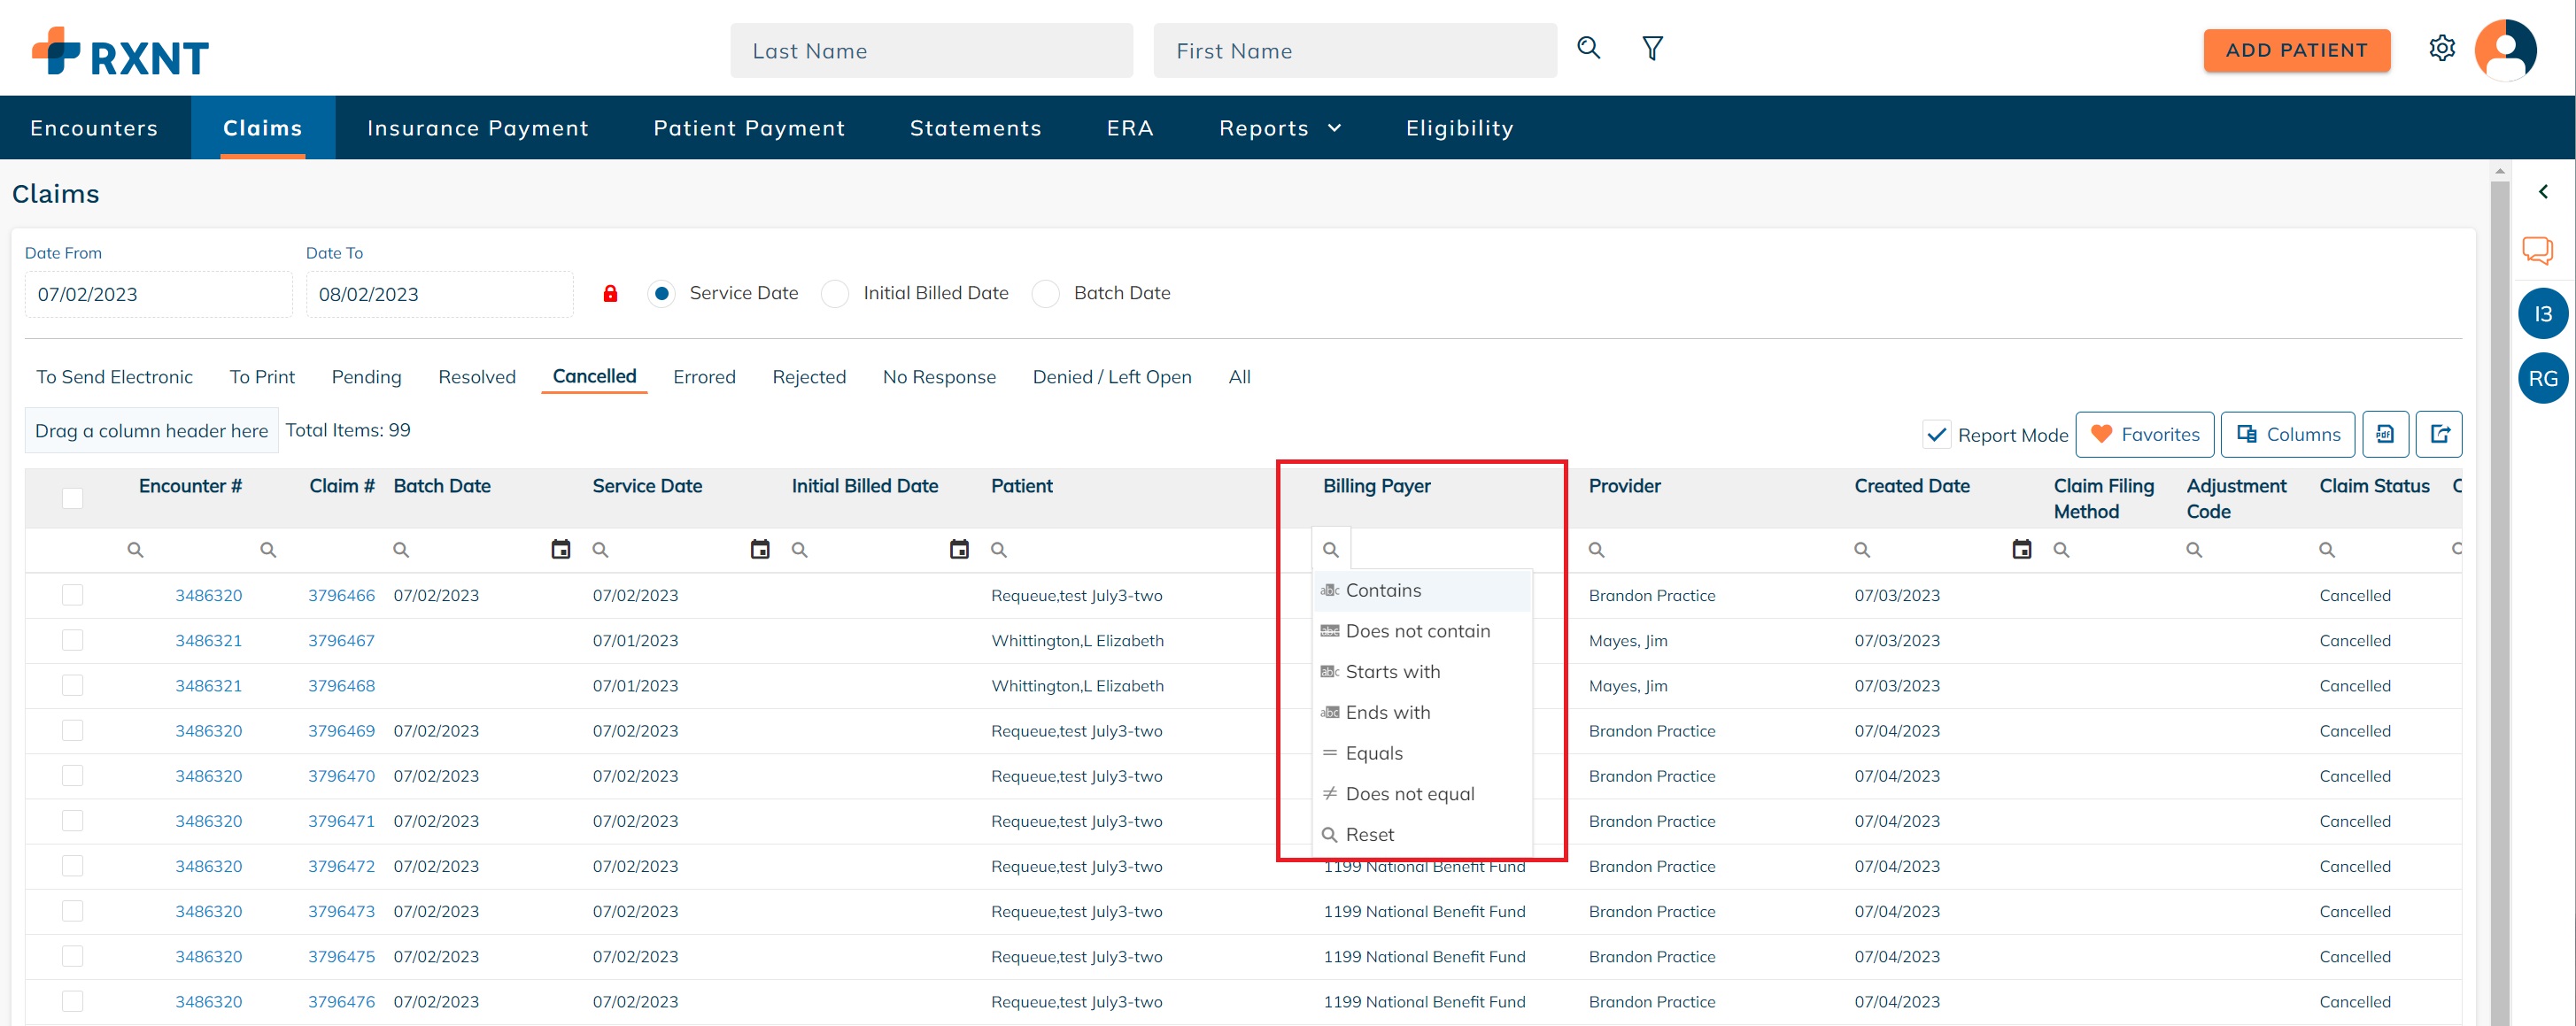The height and width of the screenshot is (1026, 2576).
Task: Switch to the Pending claims tab
Action: pyautogui.click(x=366, y=377)
